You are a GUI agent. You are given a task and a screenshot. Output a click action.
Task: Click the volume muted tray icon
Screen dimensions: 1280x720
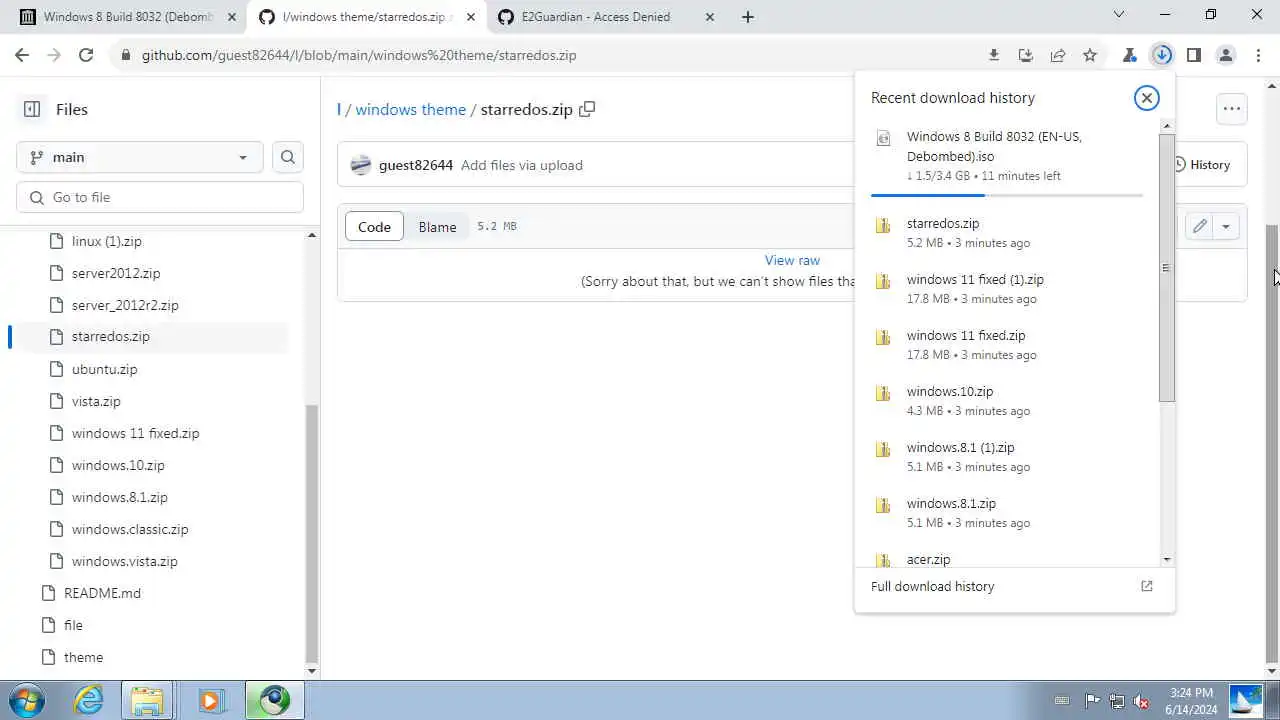pos(1141,701)
